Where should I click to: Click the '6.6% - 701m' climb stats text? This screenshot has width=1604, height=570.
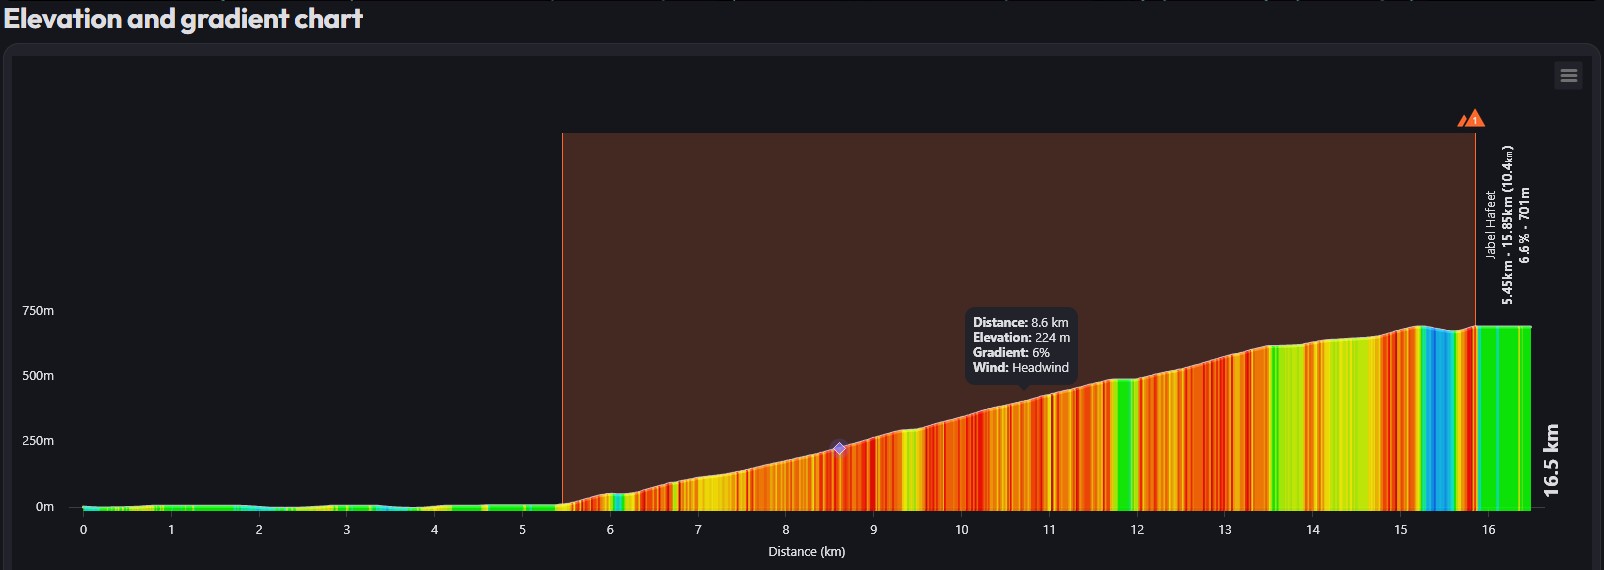tap(1524, 225)
